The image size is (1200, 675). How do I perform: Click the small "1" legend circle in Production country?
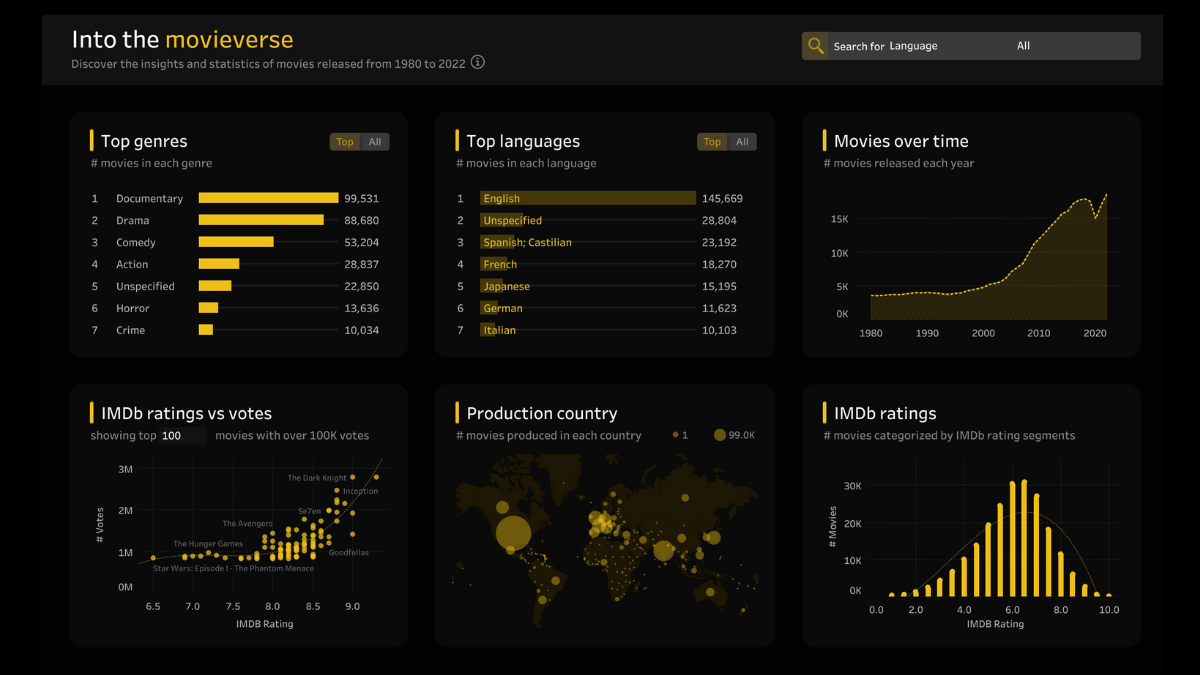pos(675,434)
